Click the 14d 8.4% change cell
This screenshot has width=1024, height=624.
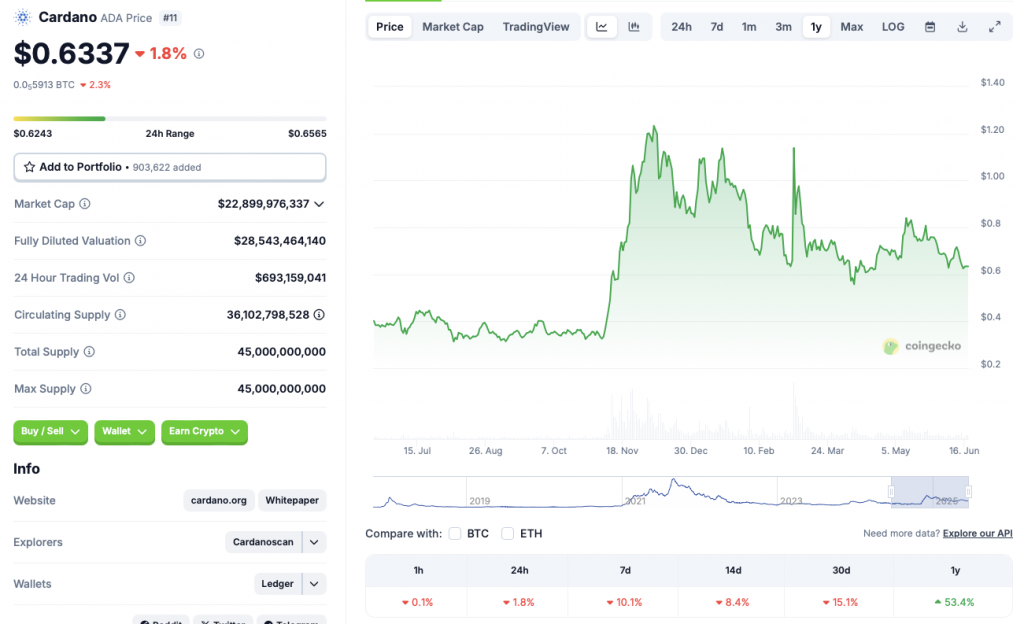pyautogui.click(x=732, y=602)
